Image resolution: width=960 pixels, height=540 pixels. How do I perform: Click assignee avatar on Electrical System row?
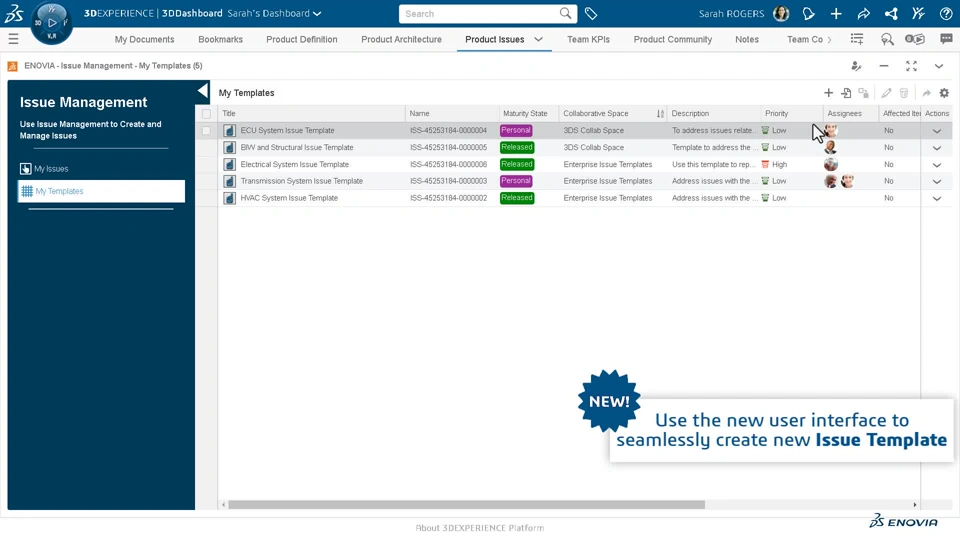pyautogui.click(x=831, y=164)
